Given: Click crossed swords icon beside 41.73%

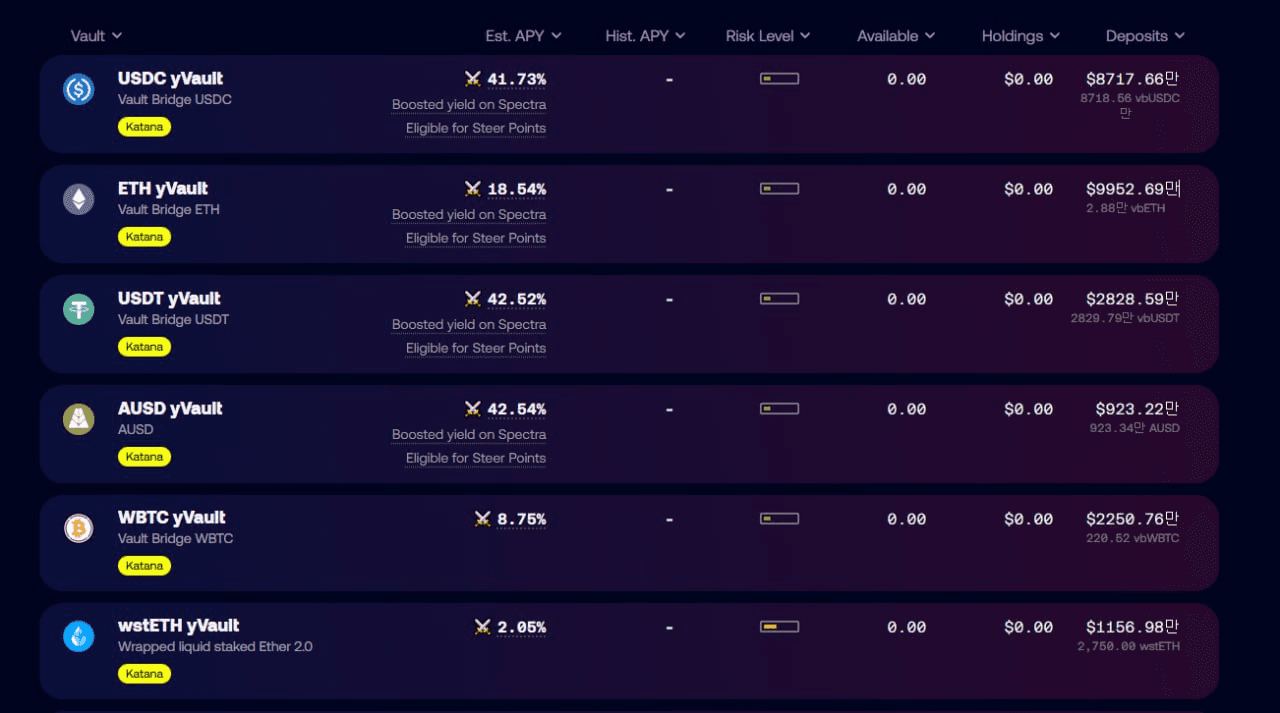Looking at the screenshot, I should (x=473, y=79).
